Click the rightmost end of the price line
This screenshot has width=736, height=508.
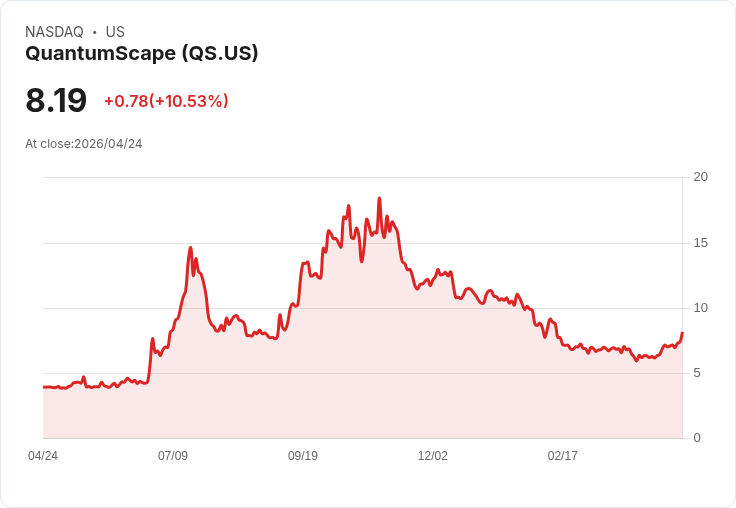pyautogui.click(x=682, y=332)
